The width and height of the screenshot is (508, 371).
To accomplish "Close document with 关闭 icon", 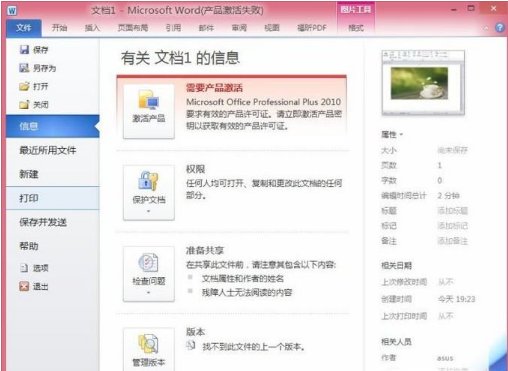I will [24, 105].
